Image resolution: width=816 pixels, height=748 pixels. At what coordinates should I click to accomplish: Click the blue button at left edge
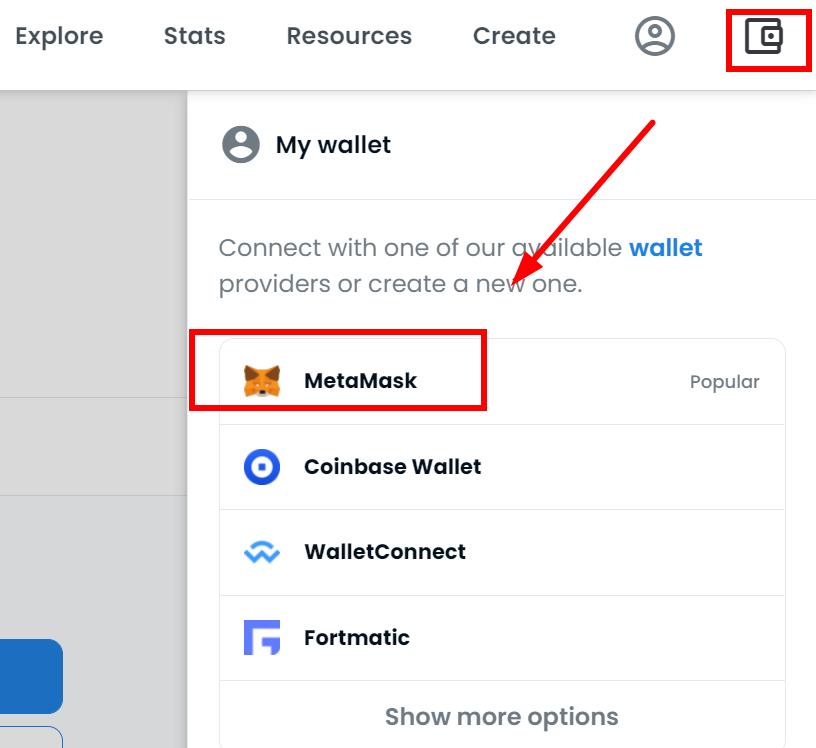(x=31, y=676)
